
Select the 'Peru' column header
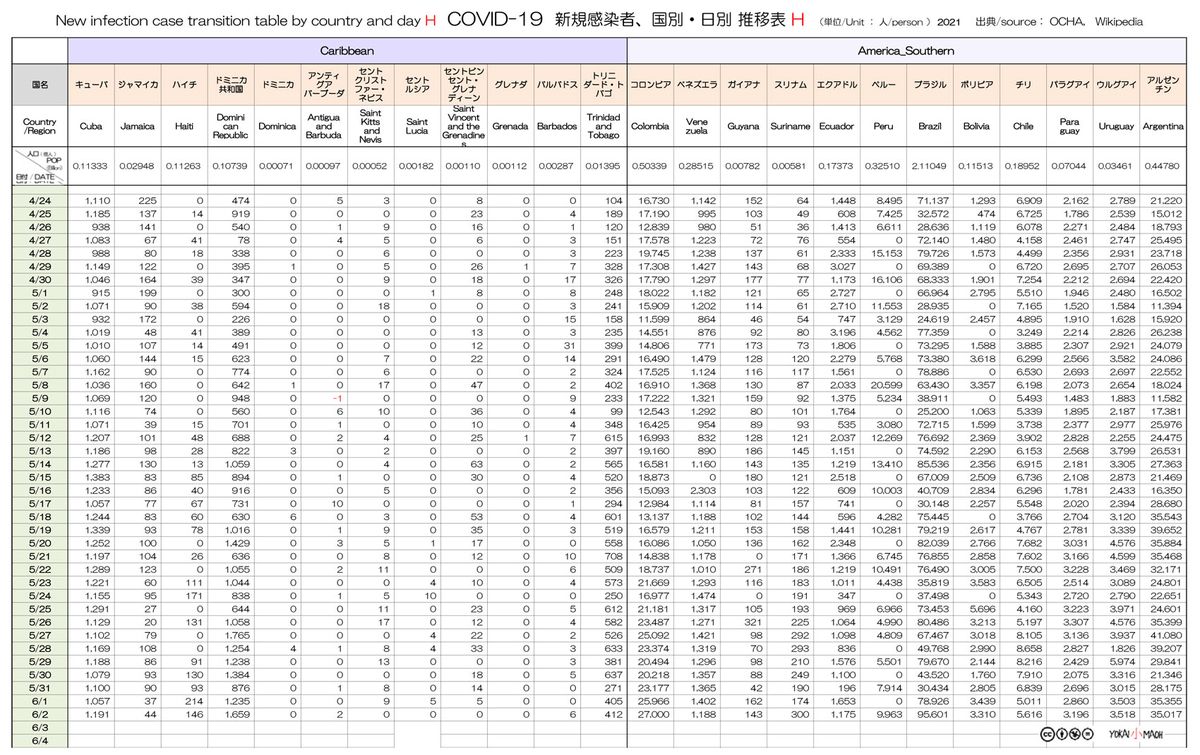click(x=883, y=127)
